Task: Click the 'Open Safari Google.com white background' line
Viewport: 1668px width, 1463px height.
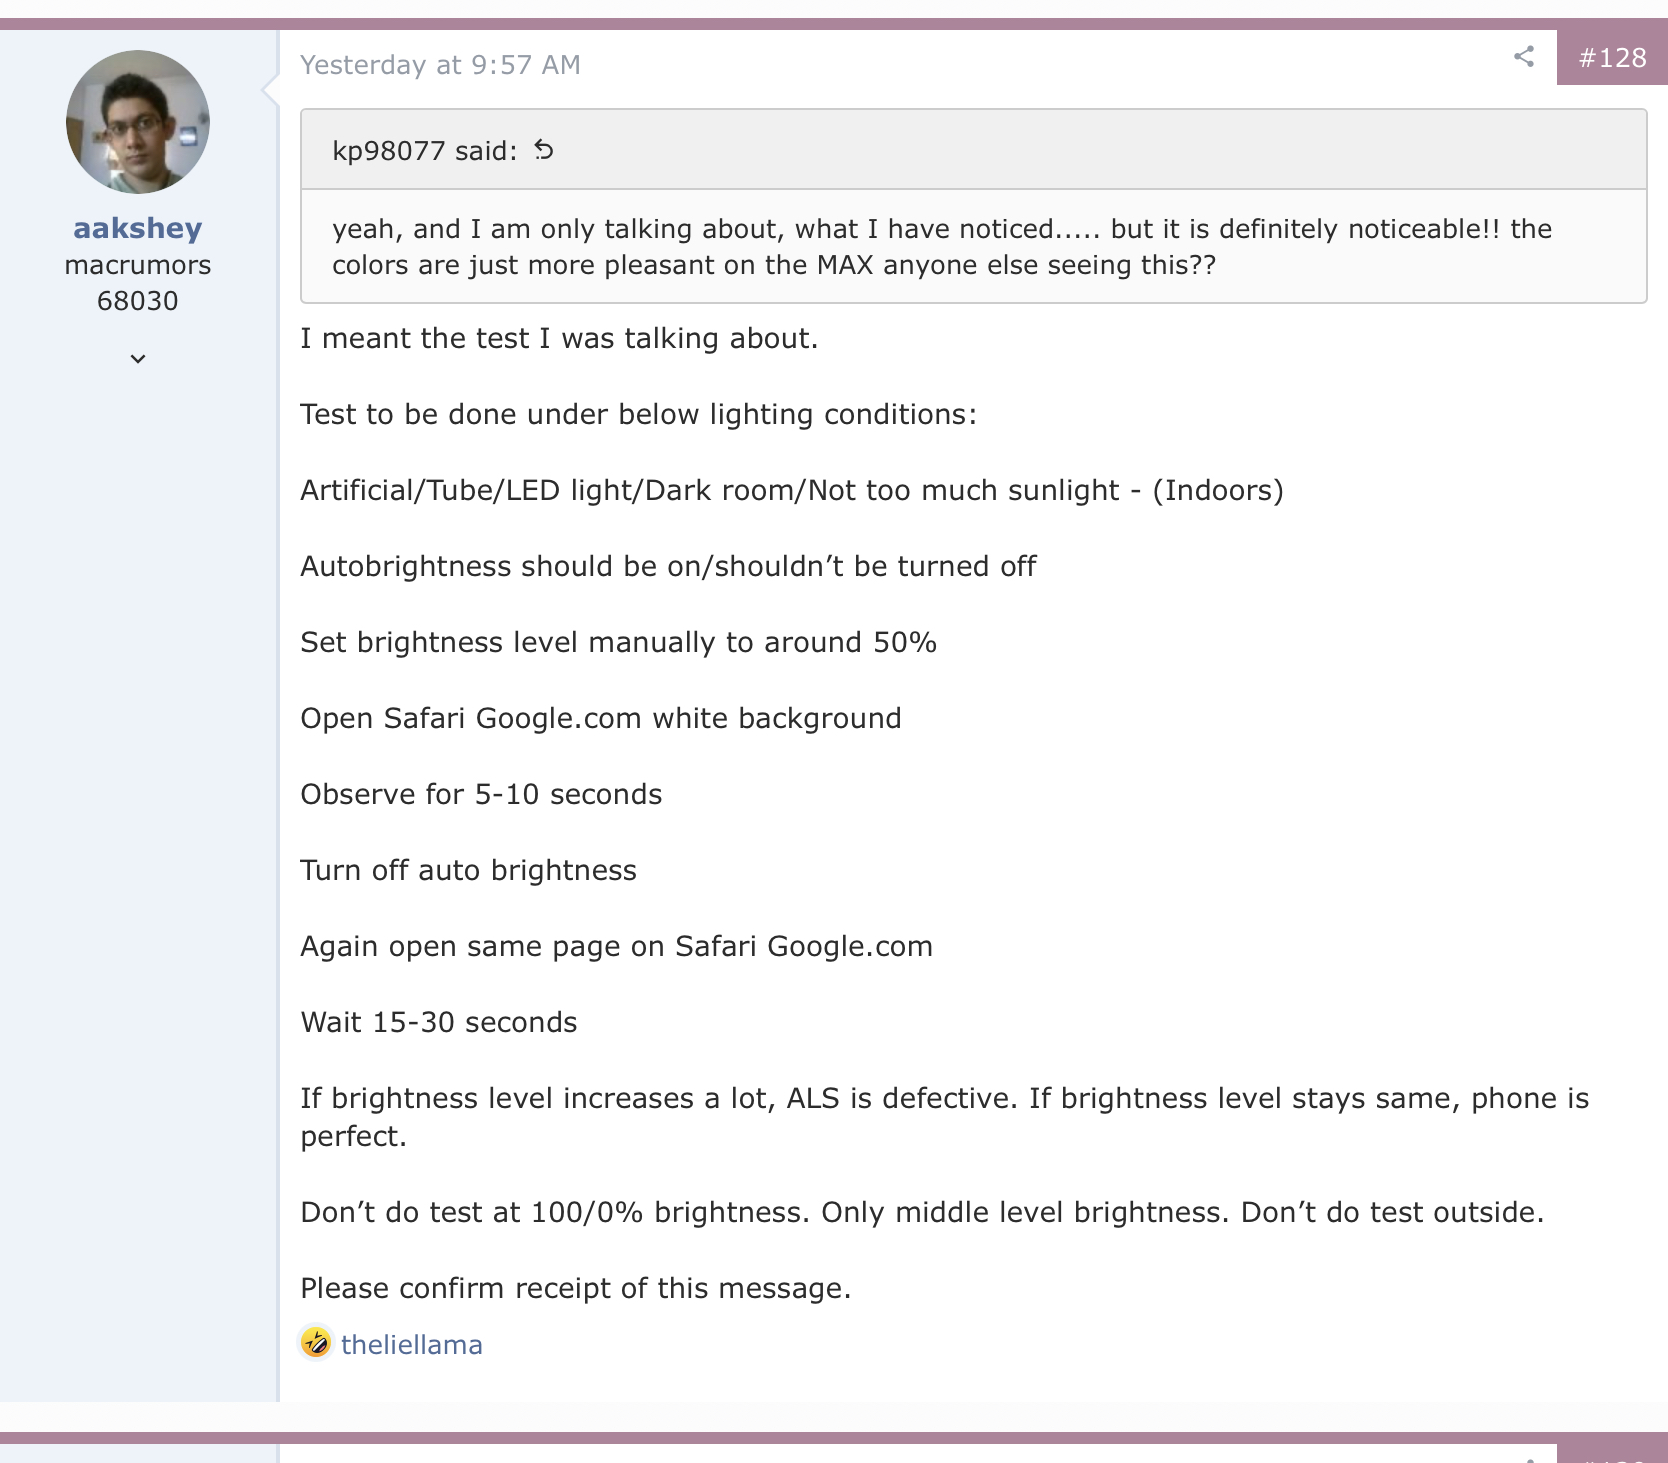Action: point(600,719)
